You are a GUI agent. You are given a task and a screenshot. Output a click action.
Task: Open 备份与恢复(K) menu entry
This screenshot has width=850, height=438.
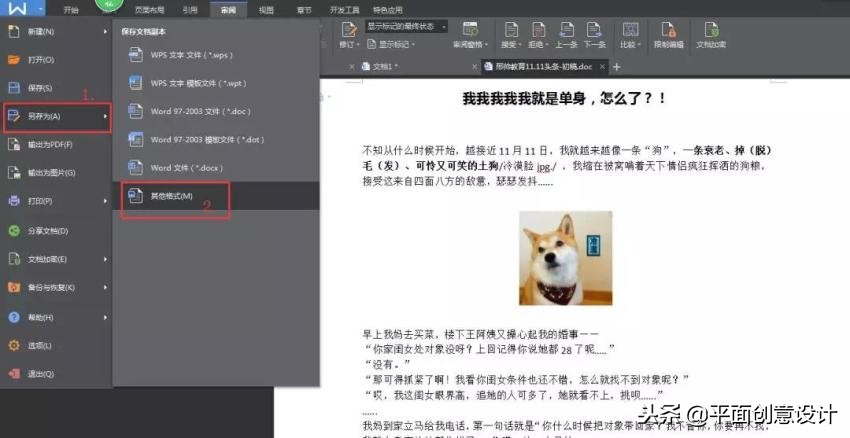click(x=56, y=287)
